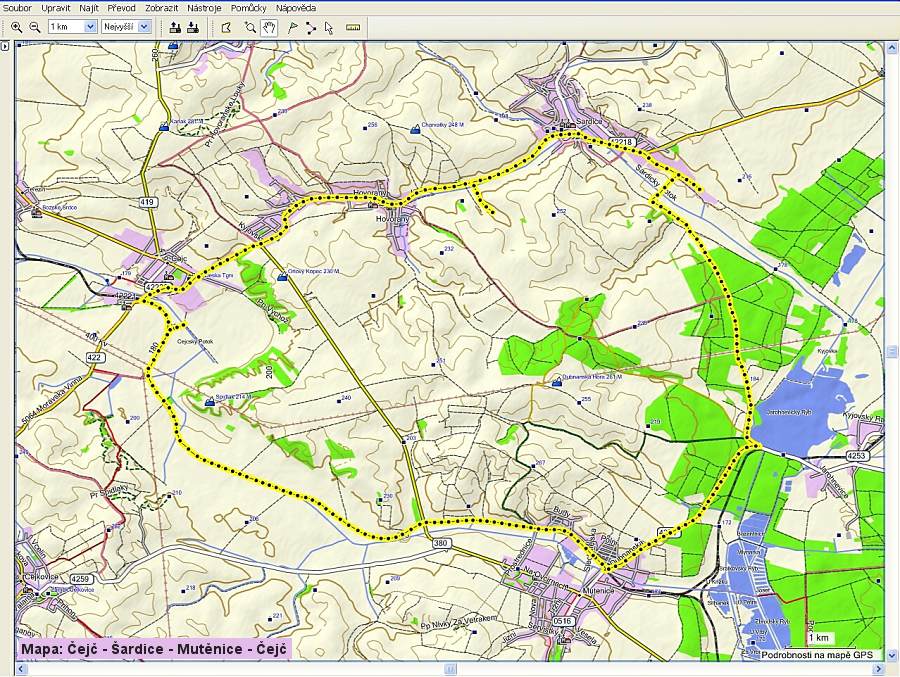Select the arrow pointer tool
This screenshot has width=900, height=677.
point(328,27)
